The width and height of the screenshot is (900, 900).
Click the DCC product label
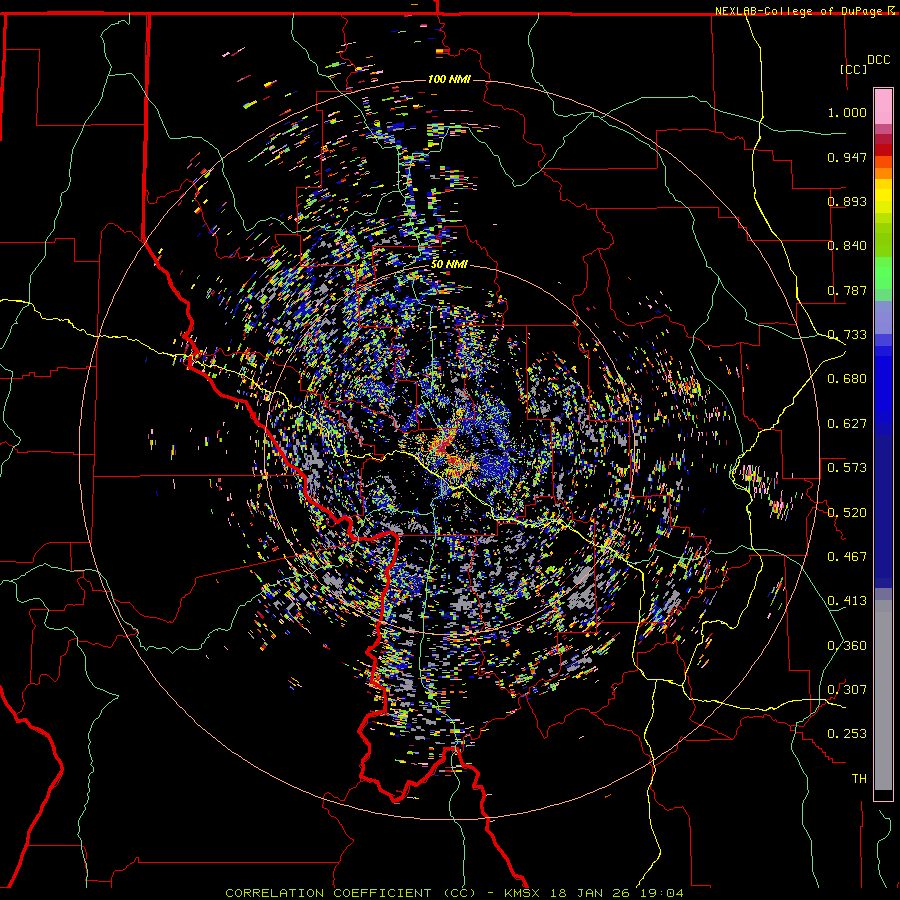point(879,60)
